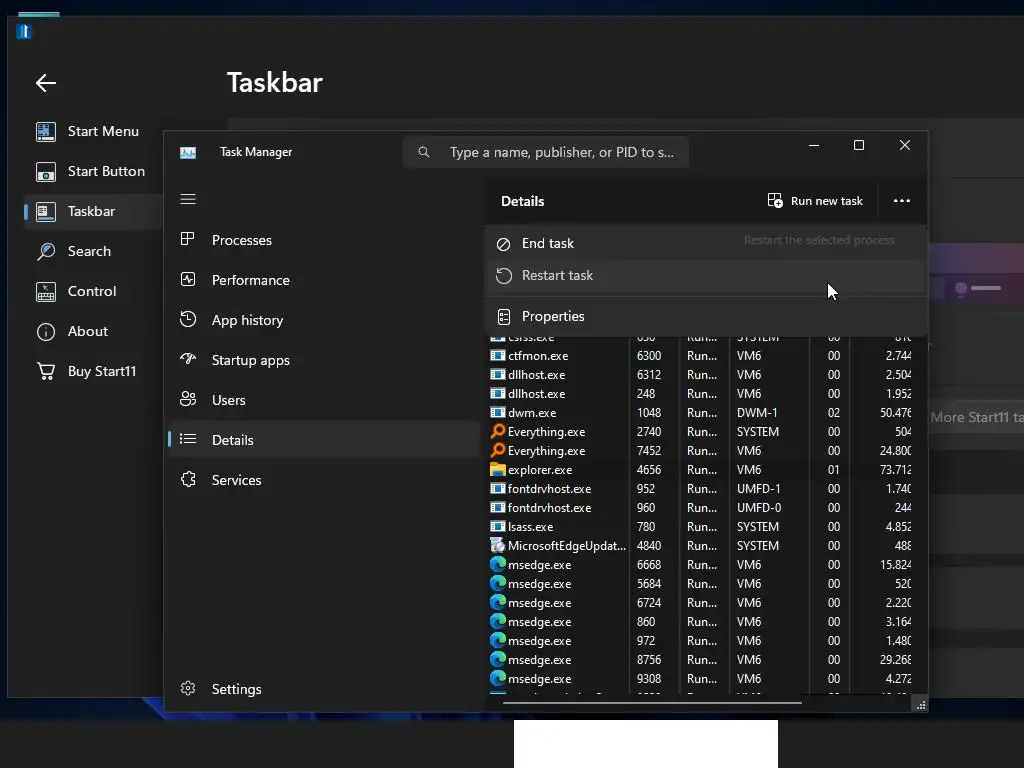Choose Restart task from the menu
Screen dimensions: 1024x768
[706, 276]
